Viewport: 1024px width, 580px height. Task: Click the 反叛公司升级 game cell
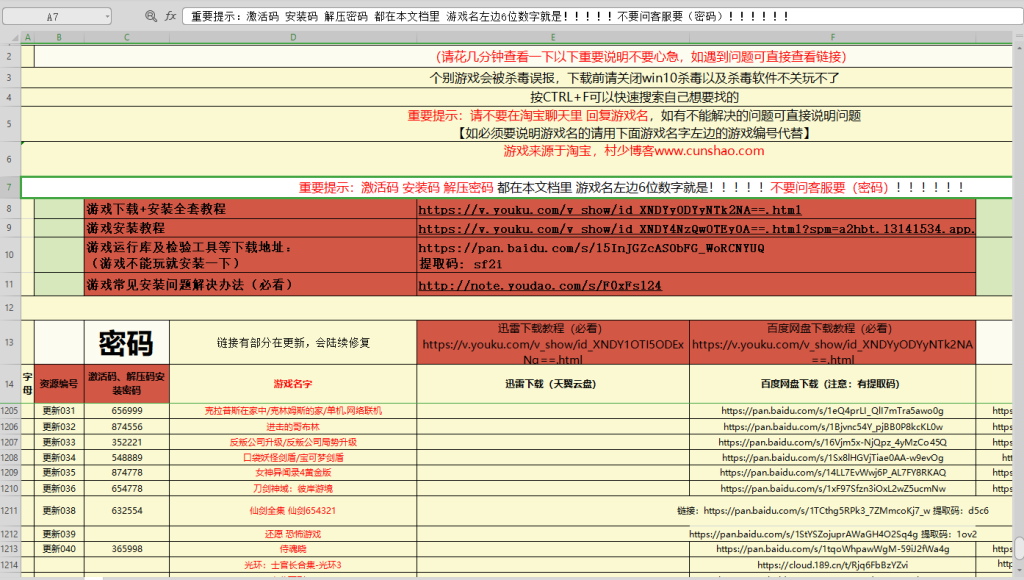tap(293, 442)
